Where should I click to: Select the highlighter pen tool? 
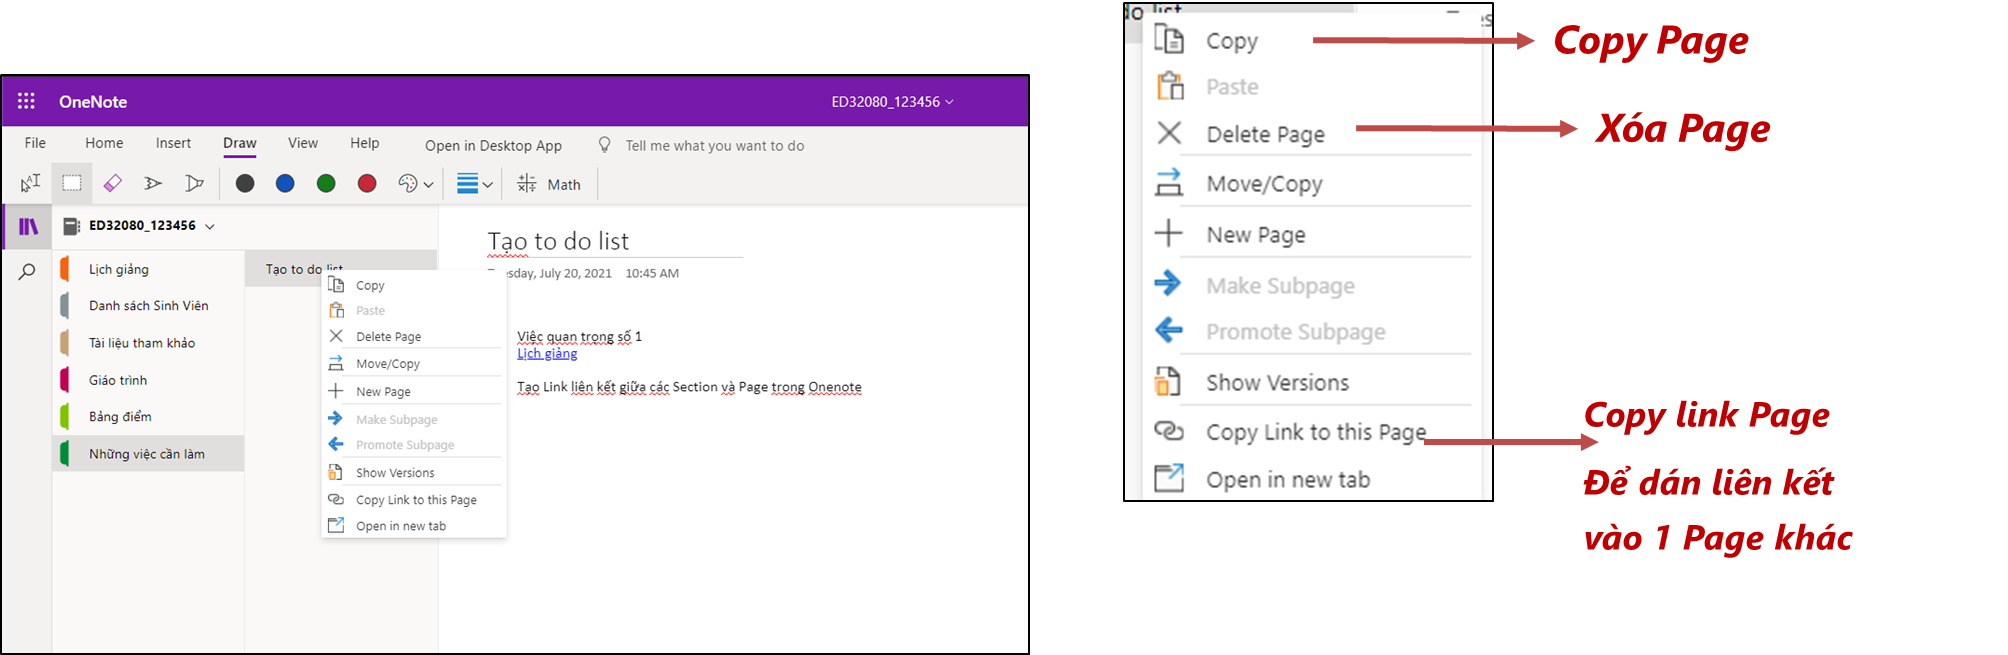[194, 183]
